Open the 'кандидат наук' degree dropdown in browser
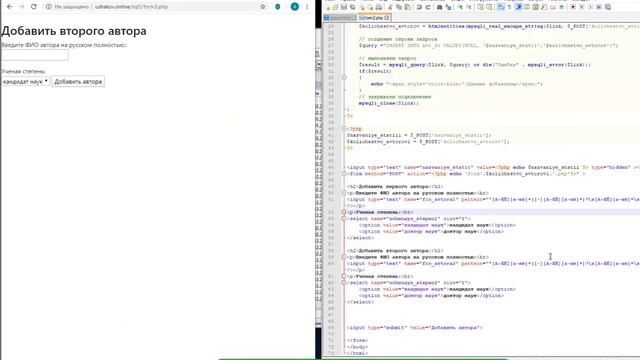The height and width of the screenshot is (360, 640). 25,81
